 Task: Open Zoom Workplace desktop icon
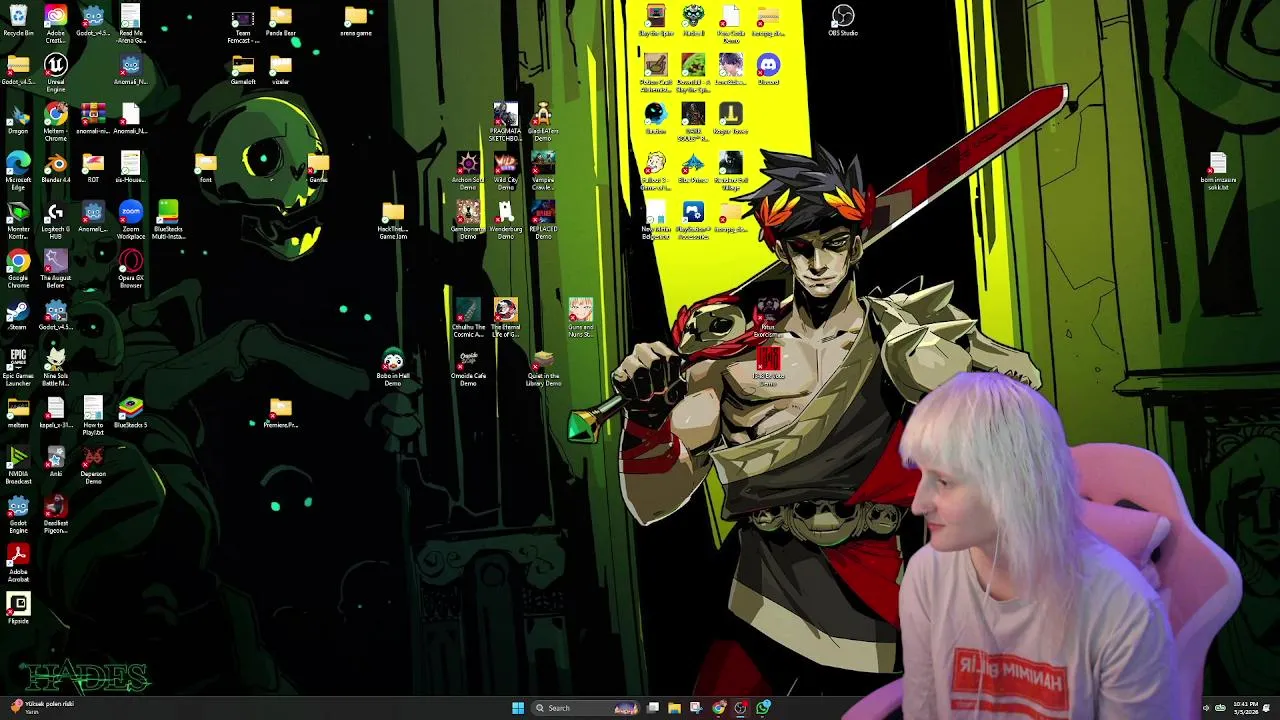131,220
